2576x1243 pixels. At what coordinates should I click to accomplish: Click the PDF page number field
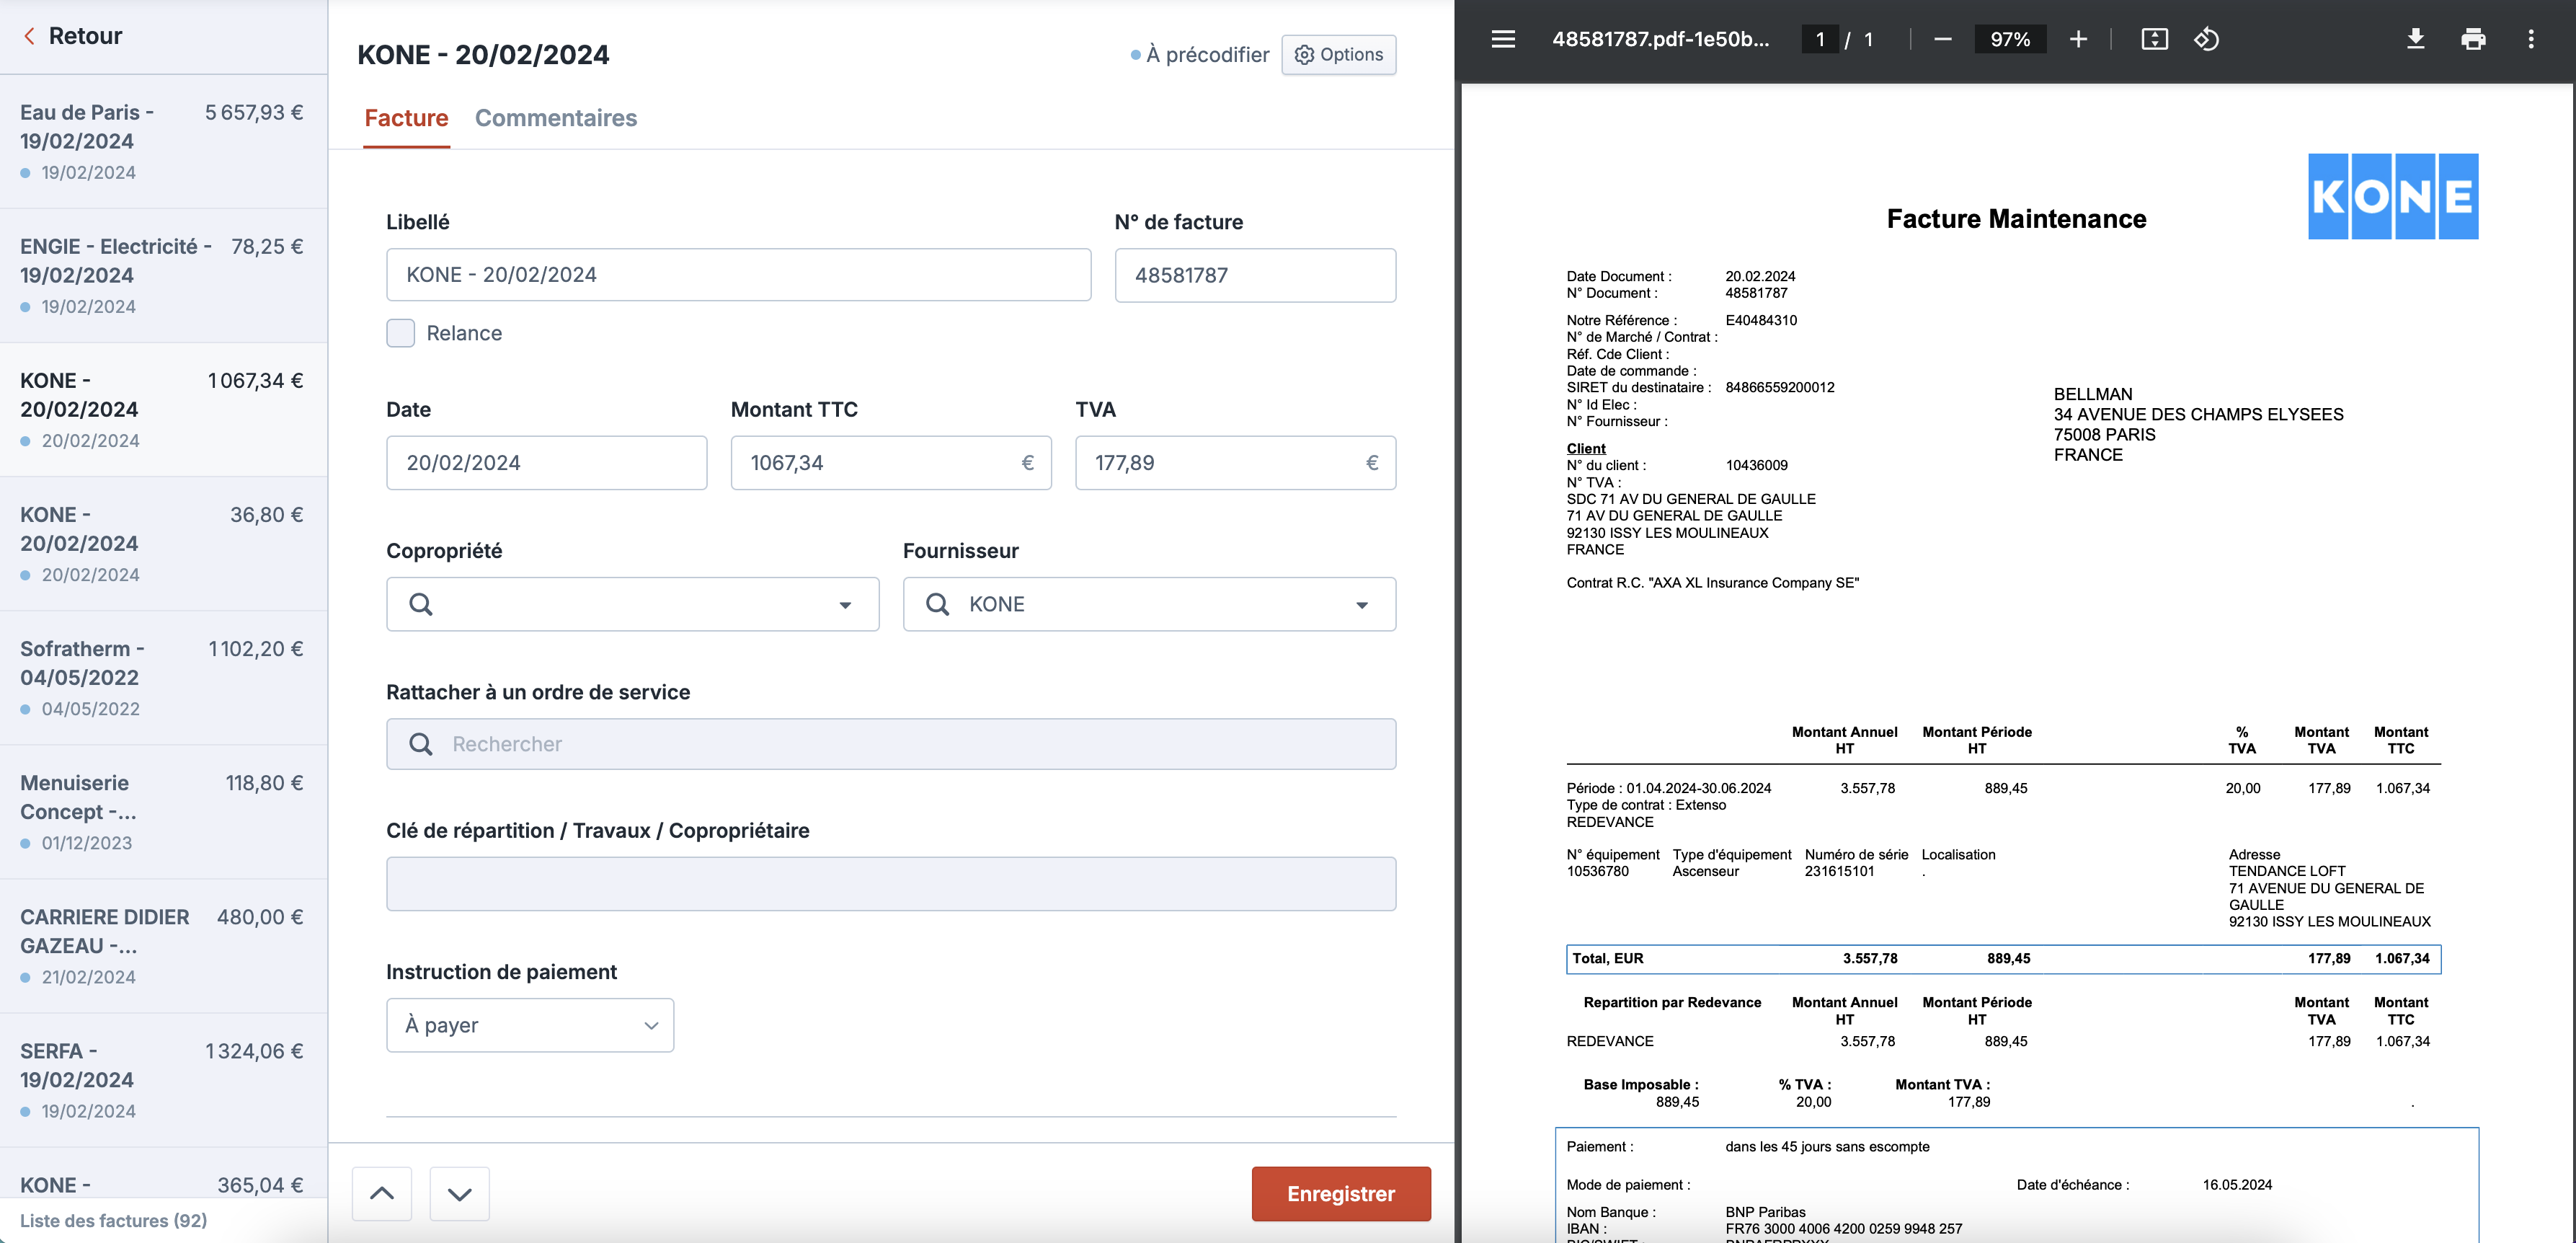(x=1820, y=39)
